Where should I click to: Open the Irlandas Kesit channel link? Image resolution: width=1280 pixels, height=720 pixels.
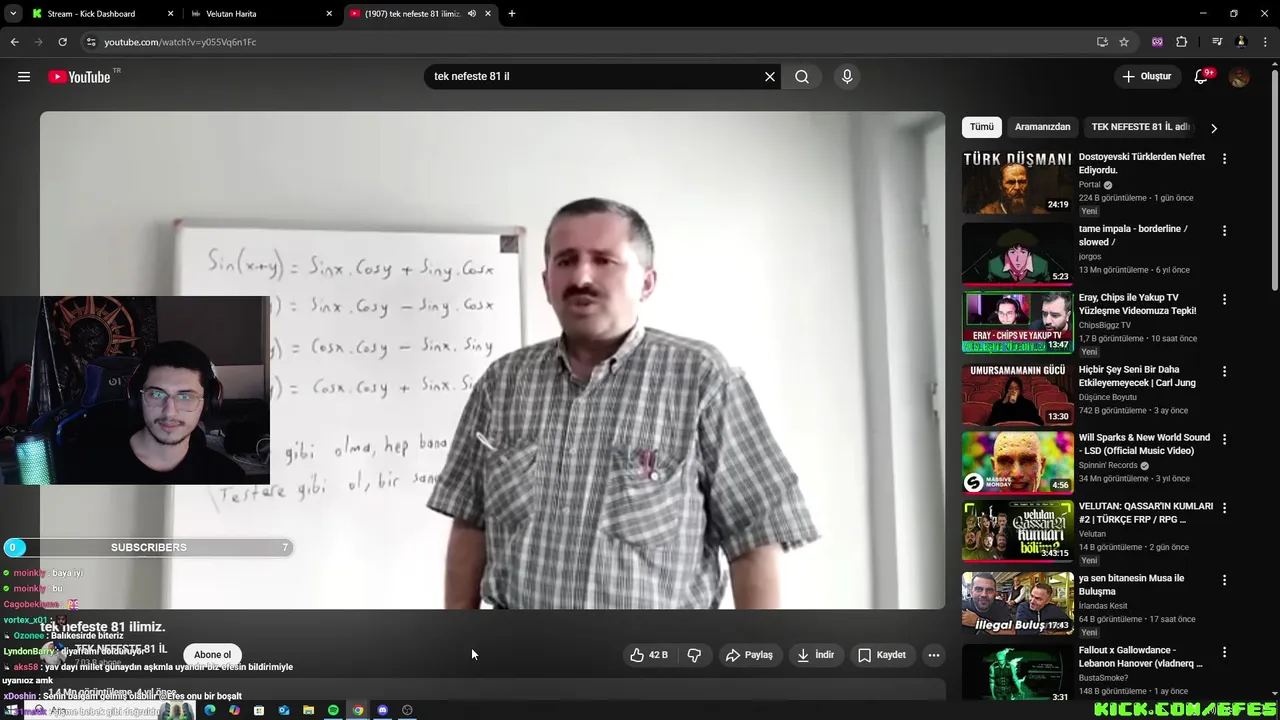[x=1103, y=606]
